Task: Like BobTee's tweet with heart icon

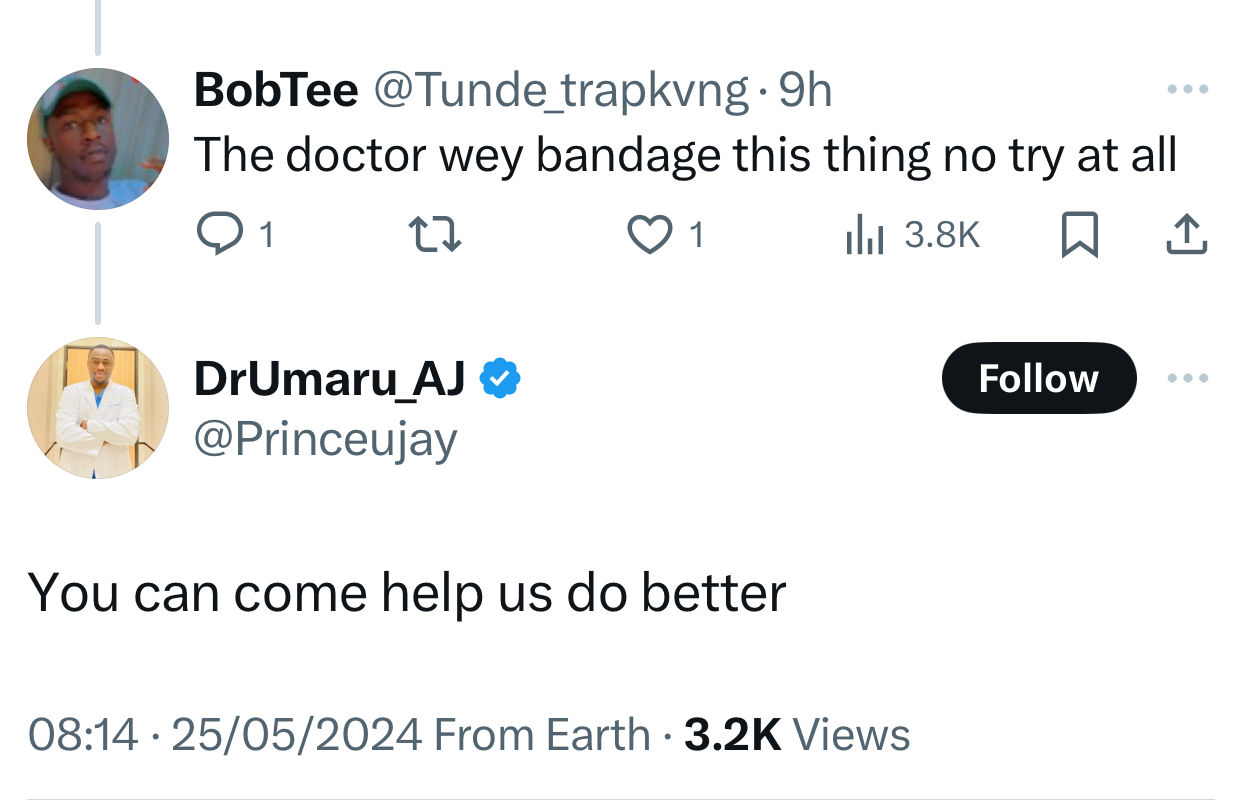Action: click(649, 235)
